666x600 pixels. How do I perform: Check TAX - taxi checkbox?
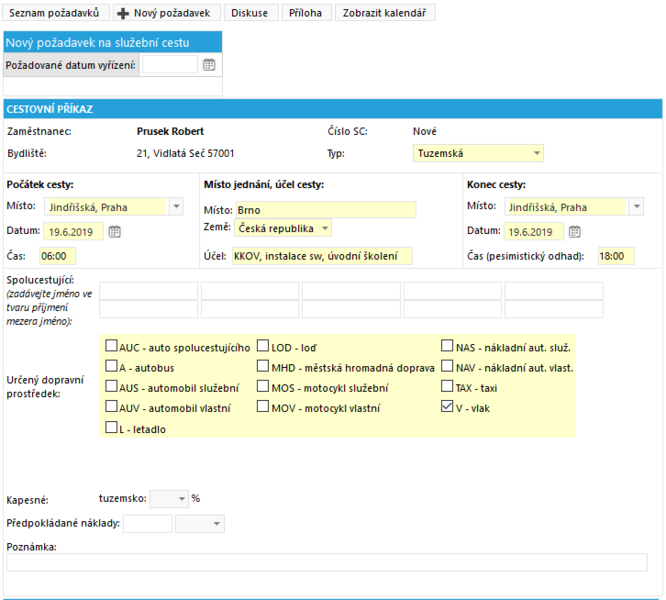[x=447, y=386]
